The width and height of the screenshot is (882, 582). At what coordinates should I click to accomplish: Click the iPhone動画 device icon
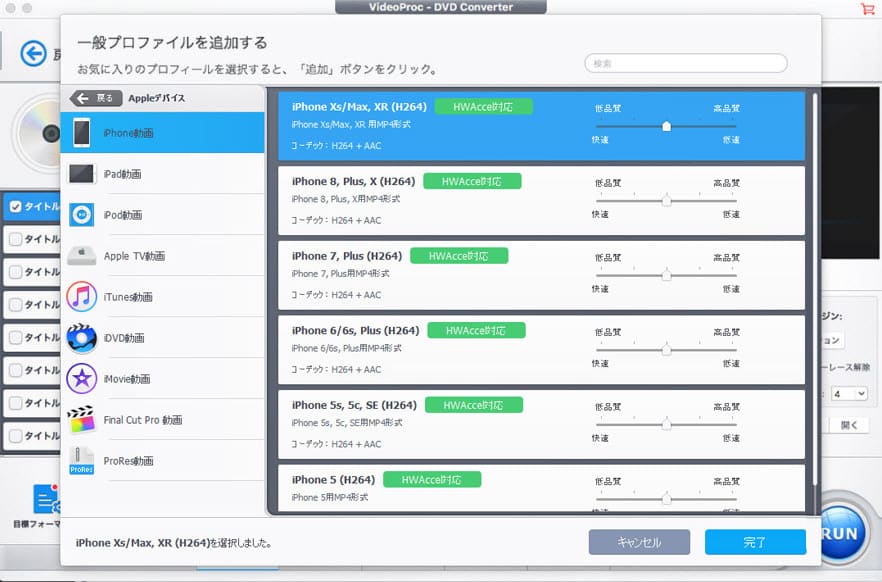point(82,133)
